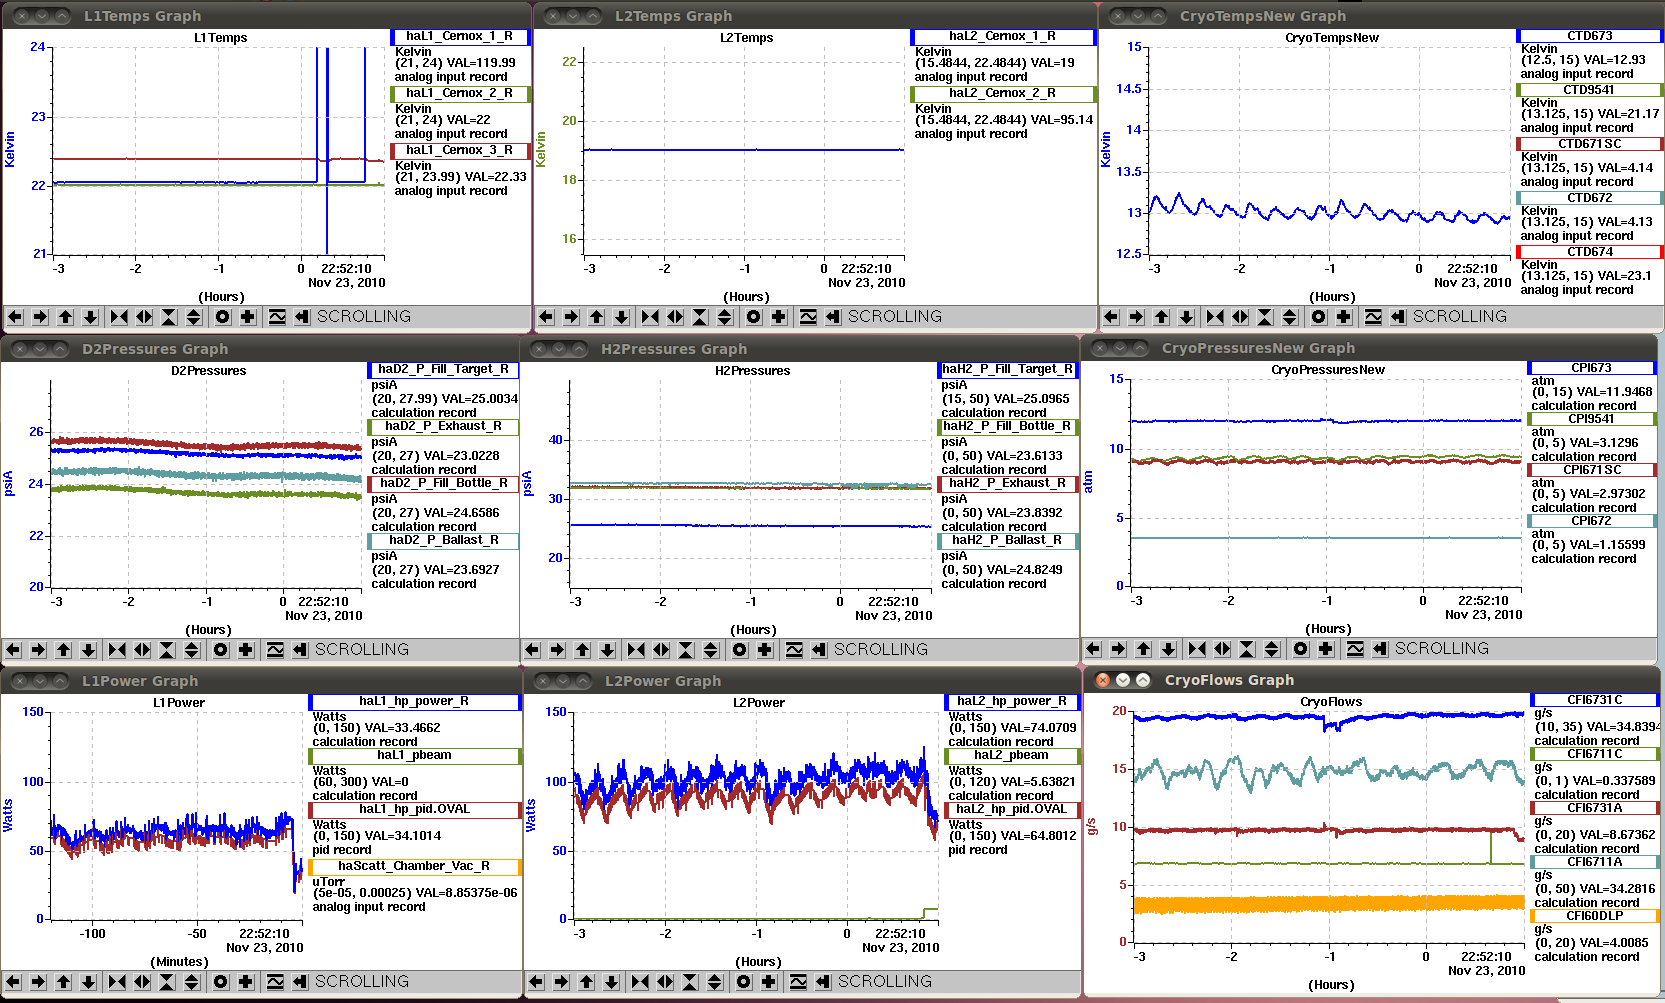This screenshot has height=1003, width=1665.
Task: Toggle scrolling arrow in L2Power Graph
Action: (822, 982)
